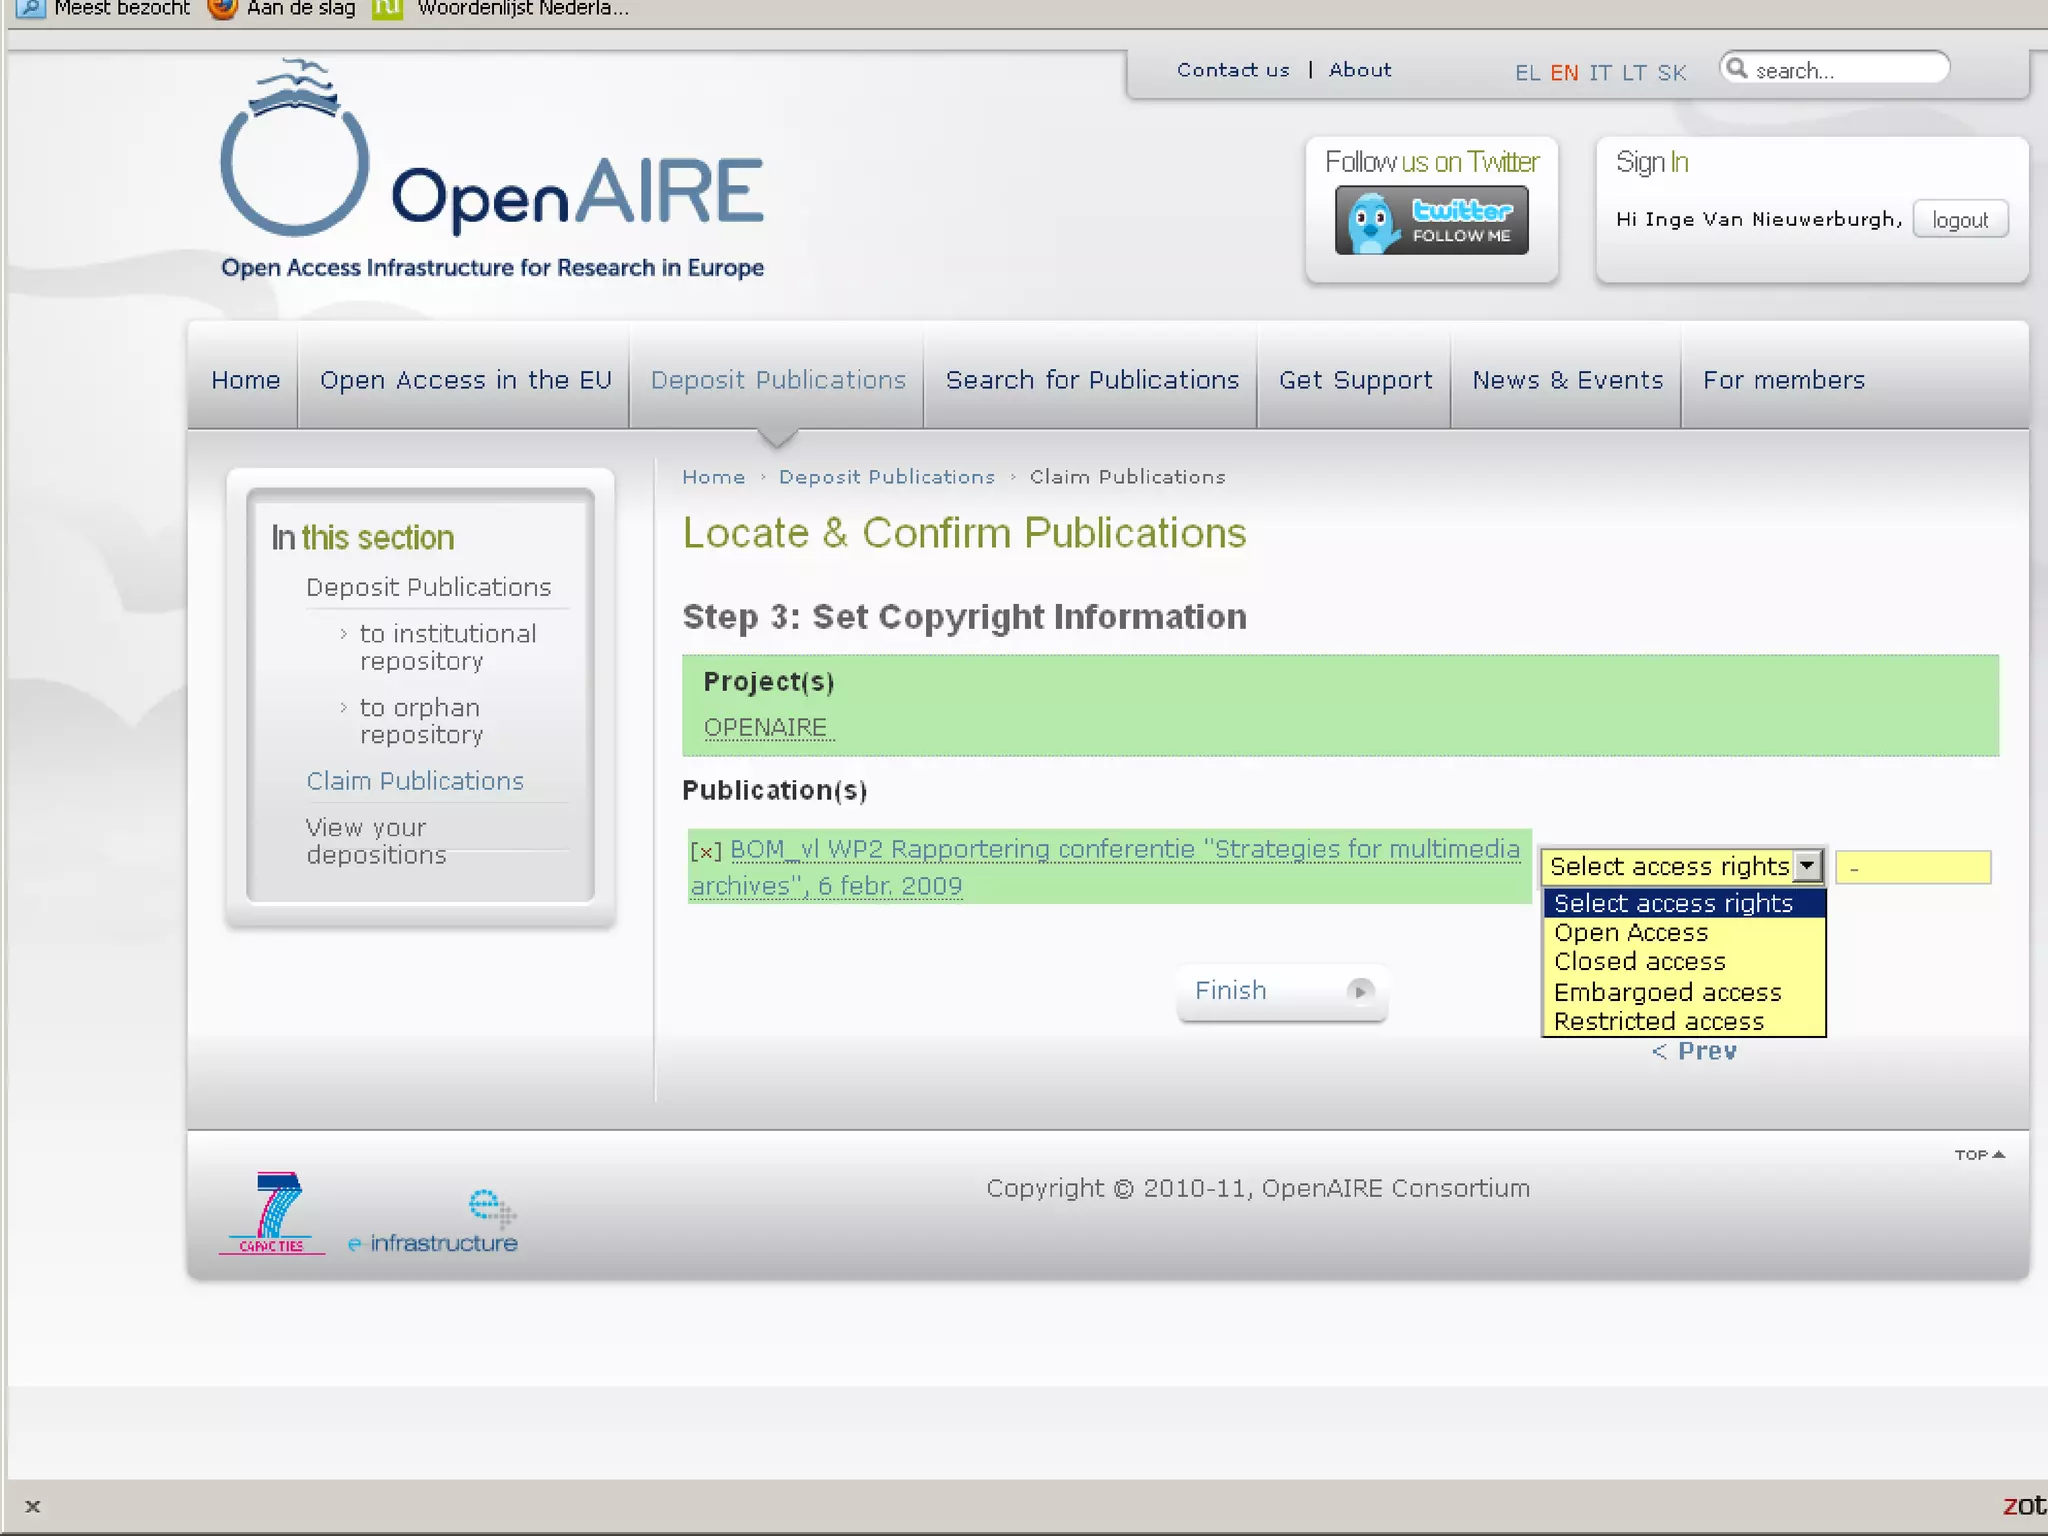Click the Meest bezocht bookmark icon
Viewport: 2048px width, 1536px height.
[x=31, y=9]
